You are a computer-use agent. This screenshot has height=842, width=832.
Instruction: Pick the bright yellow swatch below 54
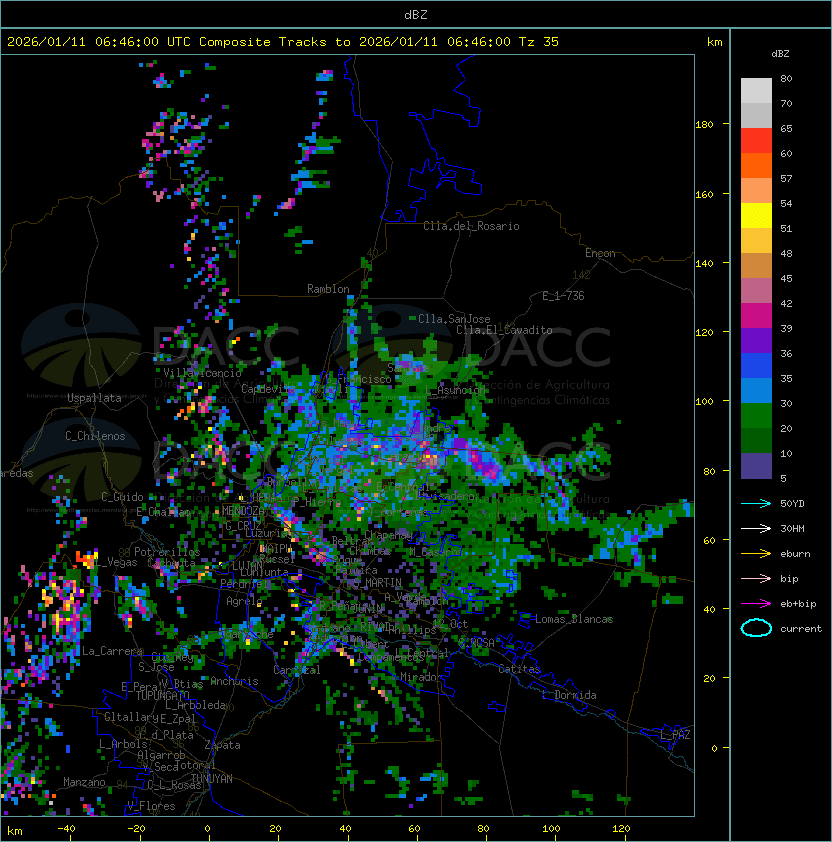click(x=756, y=215)
